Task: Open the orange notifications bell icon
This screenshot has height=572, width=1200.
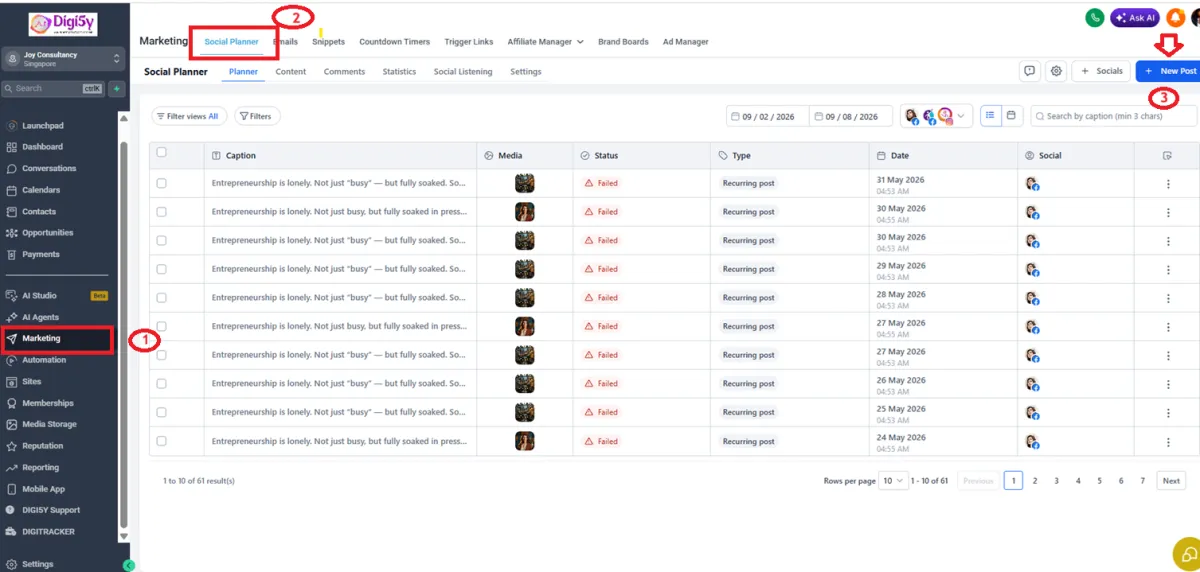Action: (x=1175, y=17)
